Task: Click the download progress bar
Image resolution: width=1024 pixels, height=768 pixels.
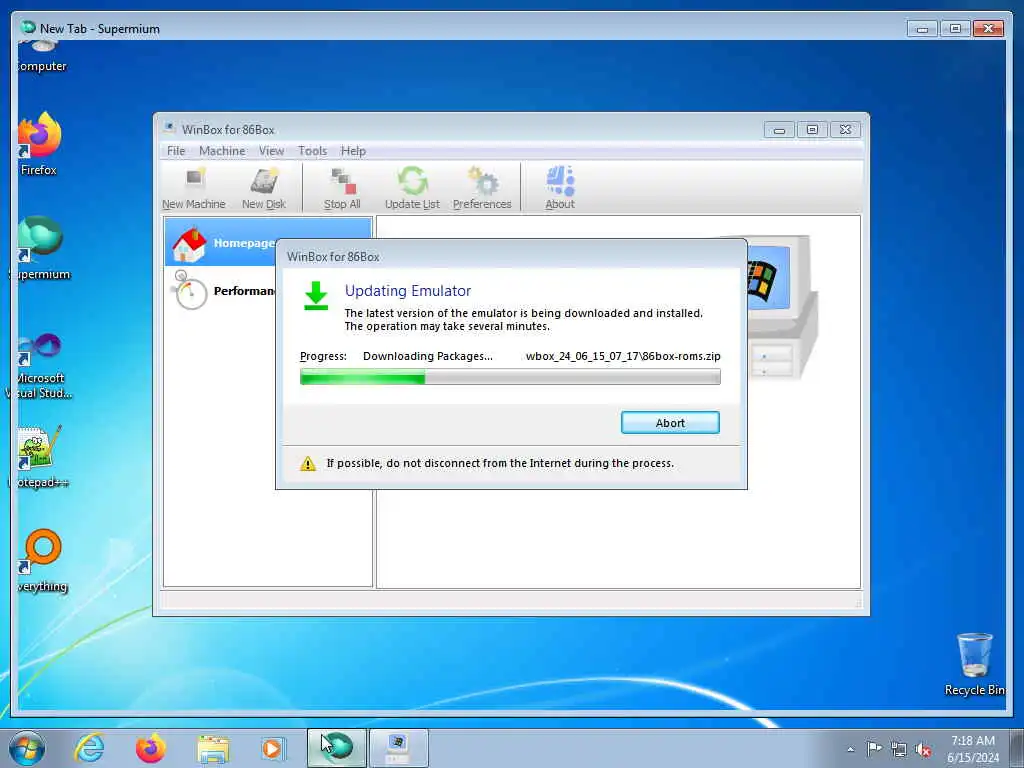Action: tap(510, 377)
